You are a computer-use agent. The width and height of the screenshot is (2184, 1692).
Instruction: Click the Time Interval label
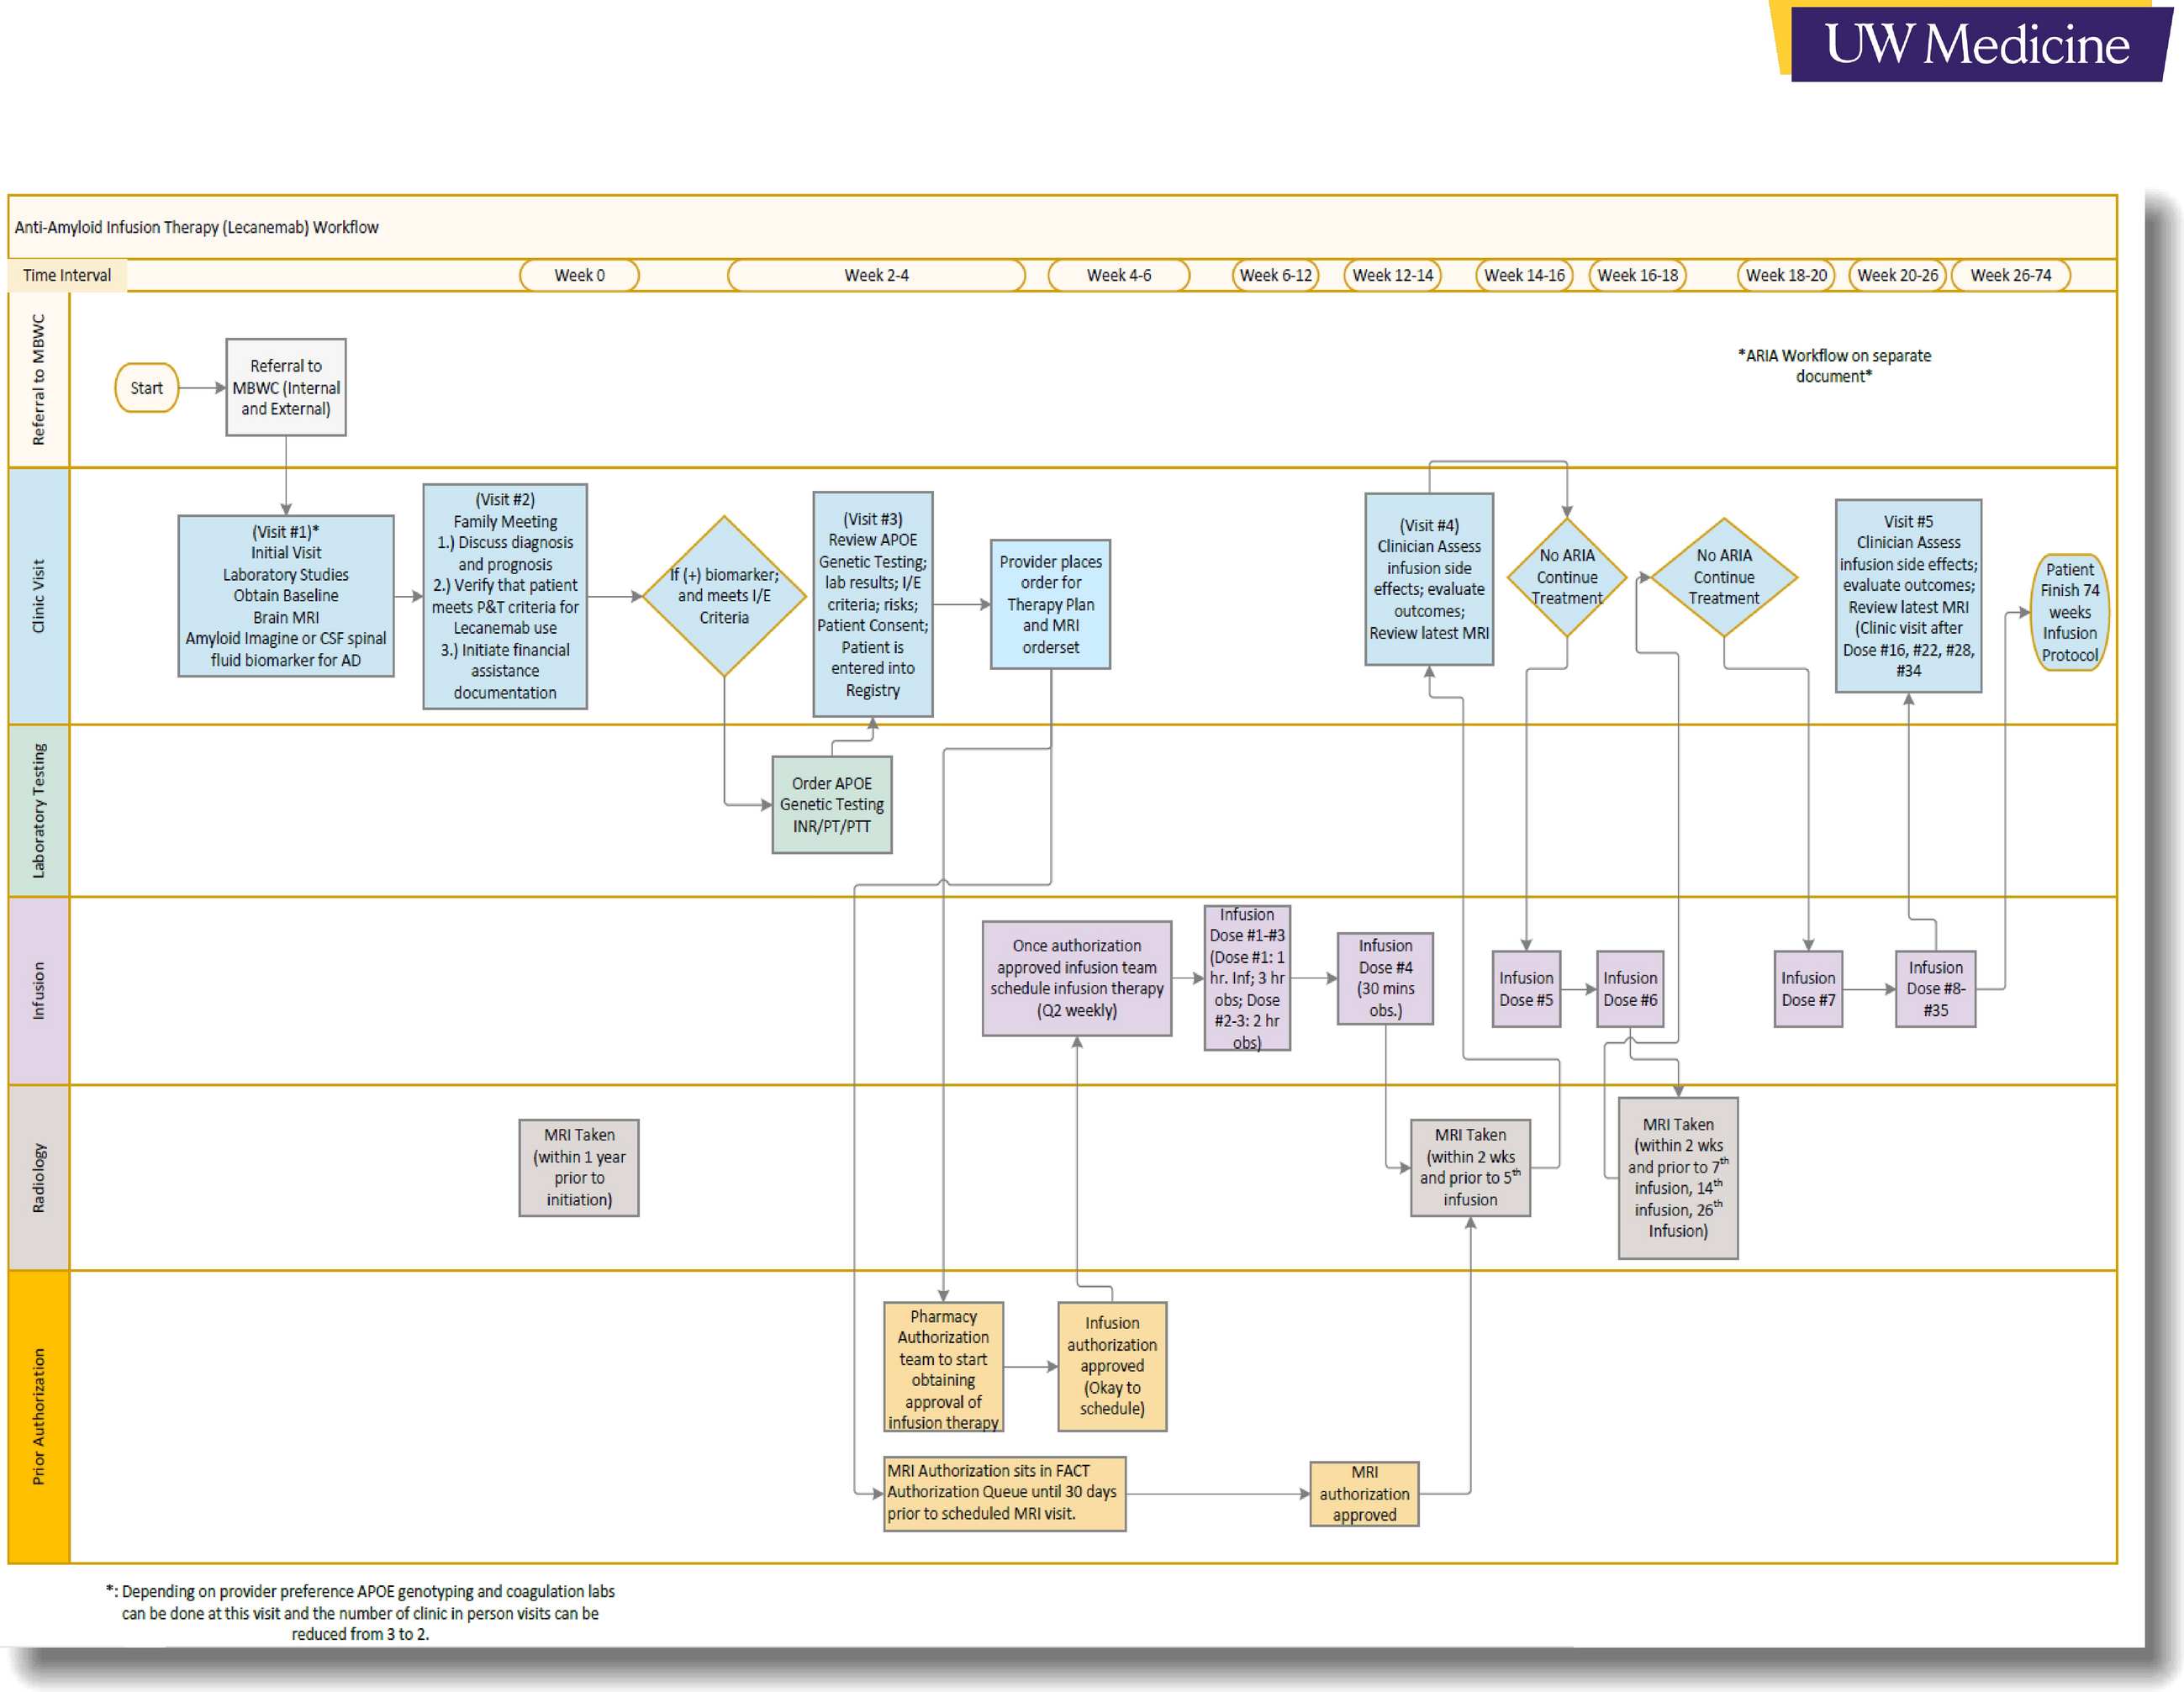67,275
